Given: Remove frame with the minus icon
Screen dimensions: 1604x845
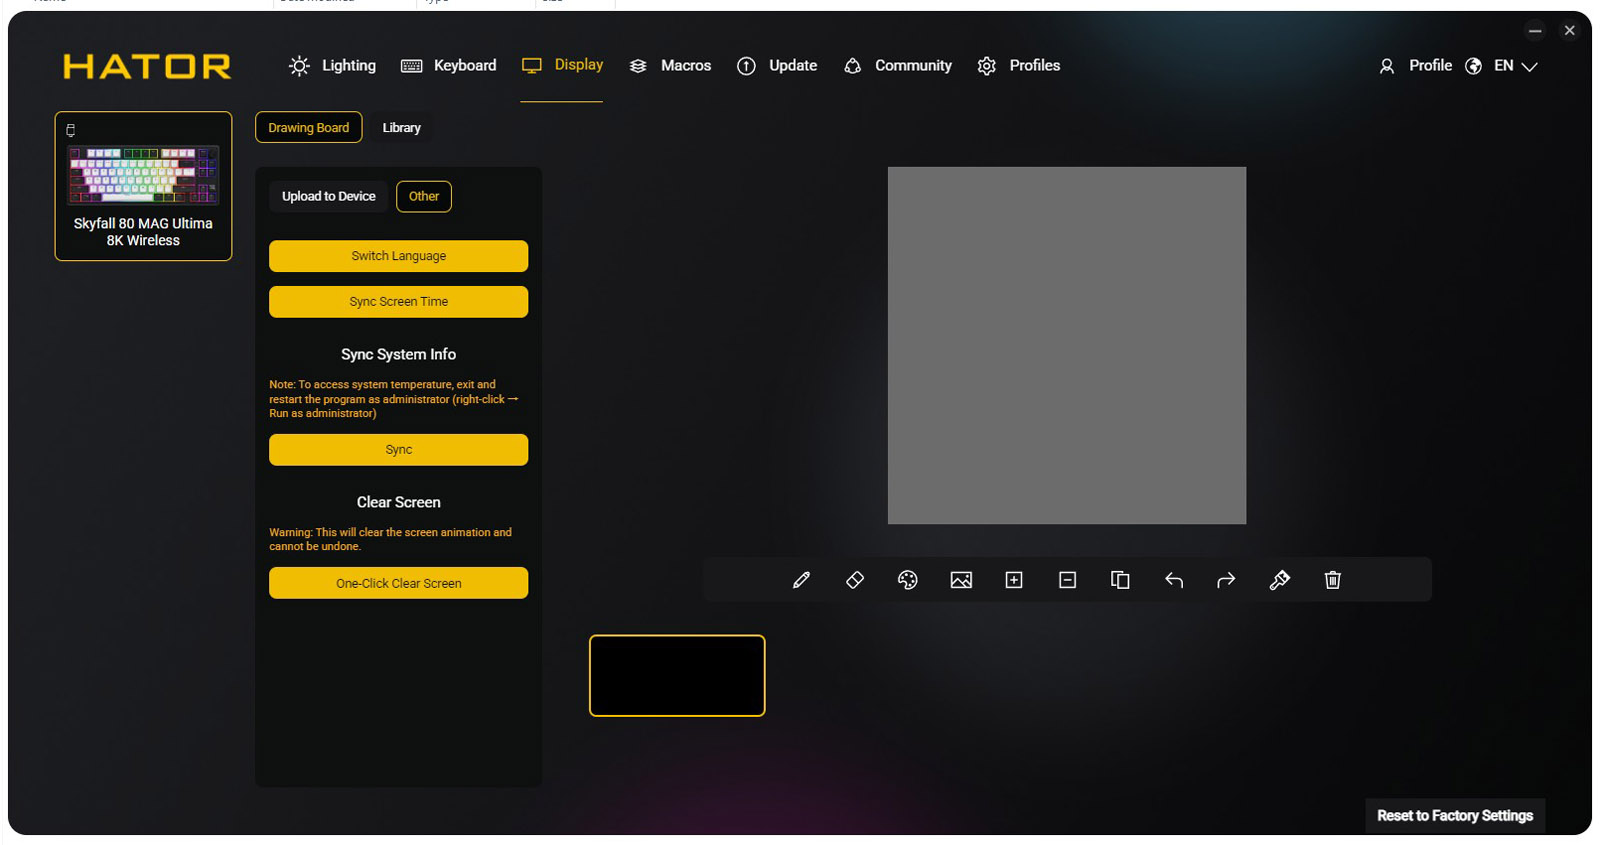Looking at the screenshot, I should [1067, 580].
